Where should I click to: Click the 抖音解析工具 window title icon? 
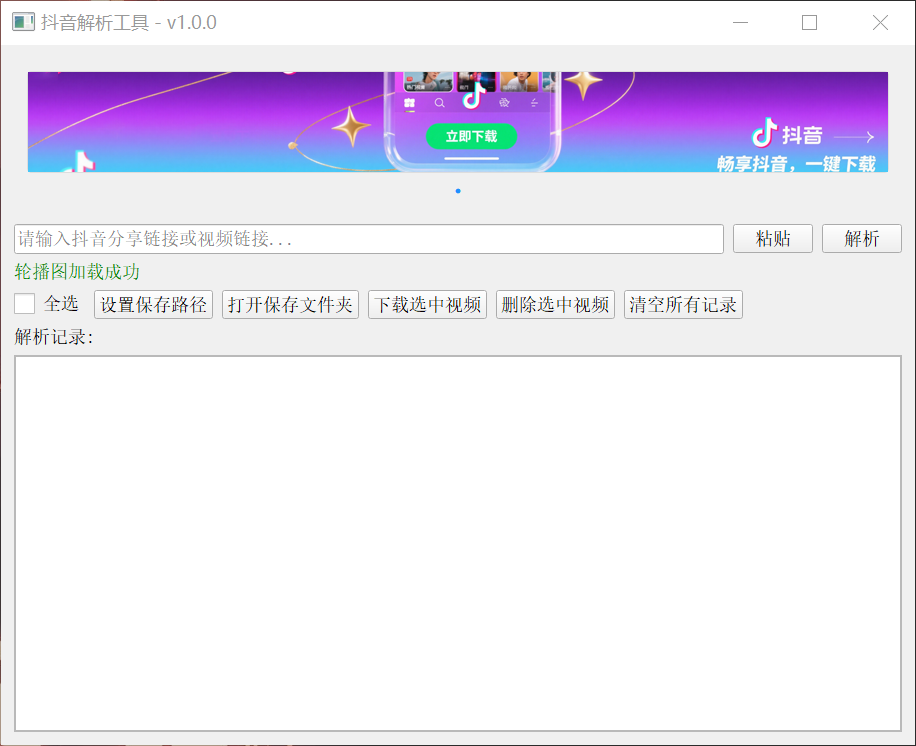23,22
